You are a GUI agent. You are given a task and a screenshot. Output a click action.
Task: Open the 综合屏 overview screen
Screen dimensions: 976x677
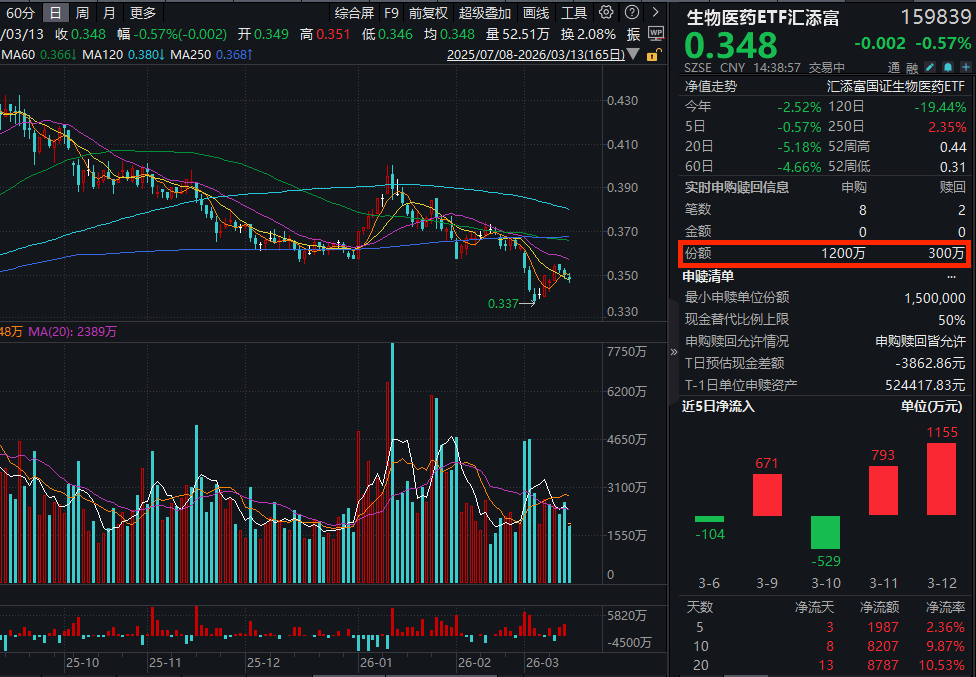354,13
